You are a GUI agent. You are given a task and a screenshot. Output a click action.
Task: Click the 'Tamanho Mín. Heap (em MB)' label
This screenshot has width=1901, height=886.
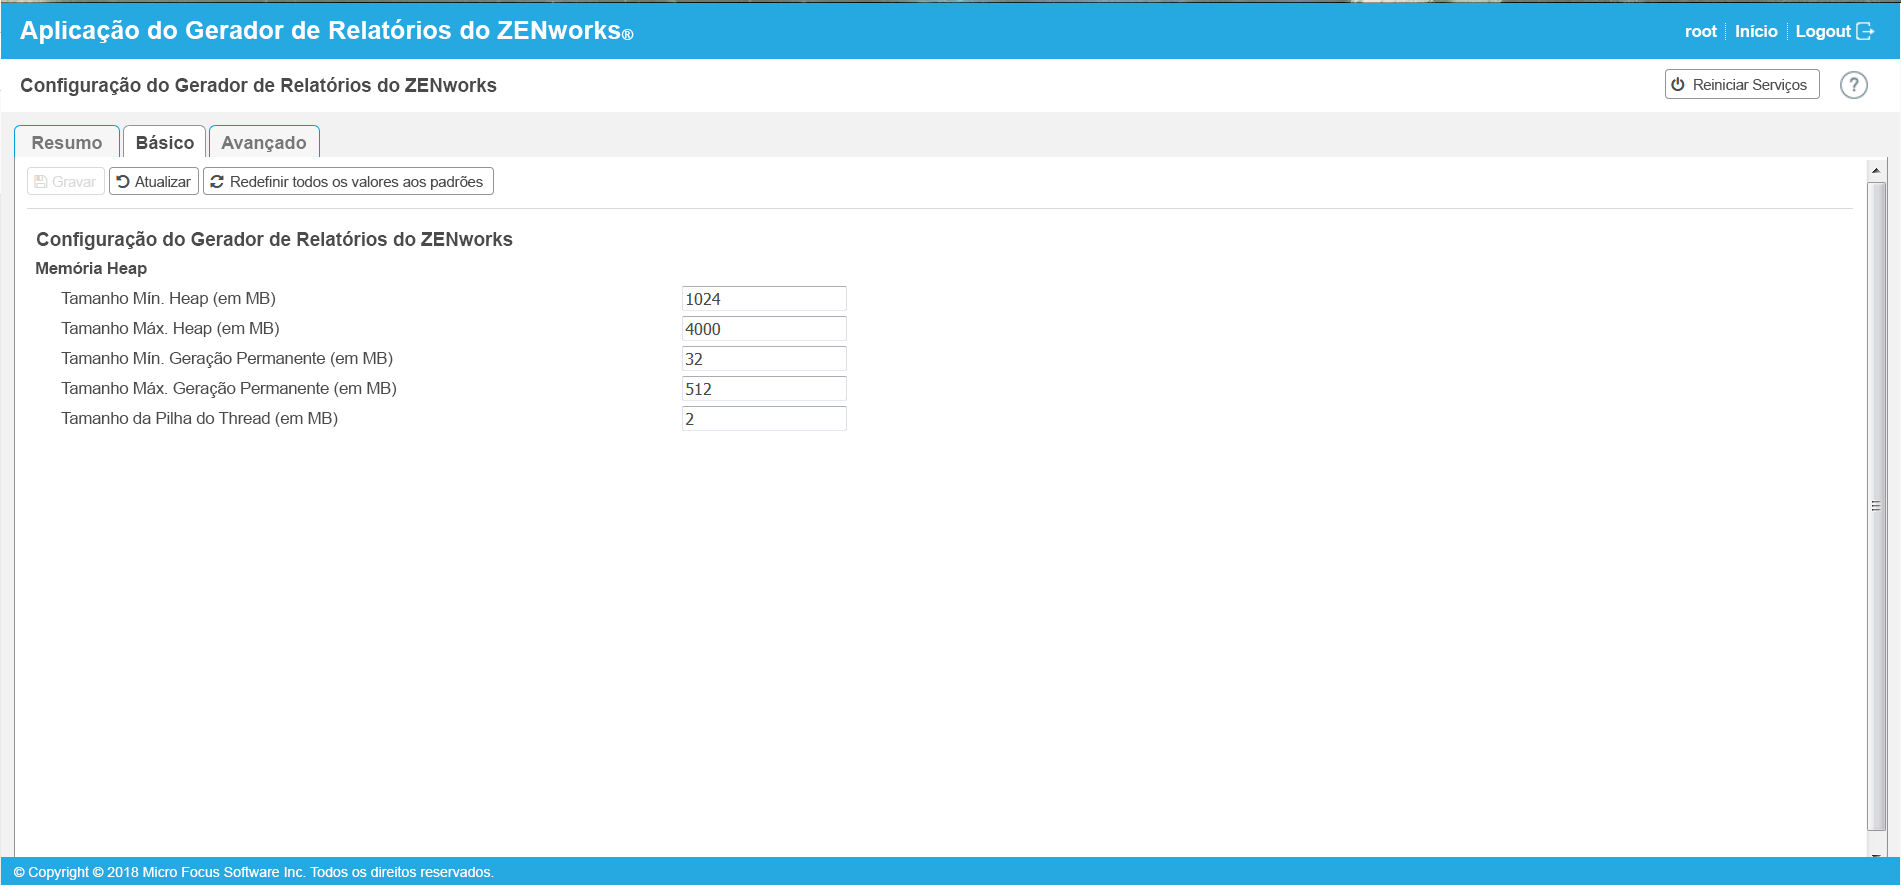tap(168, 298)
